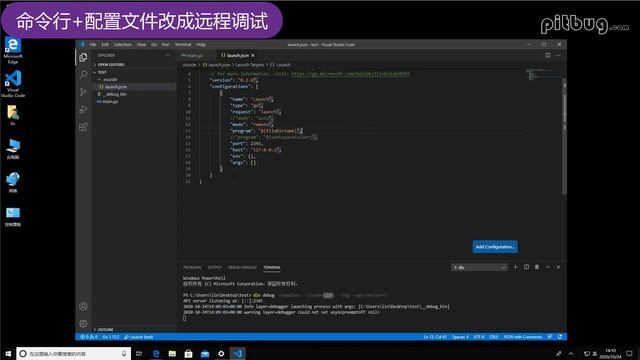640x360 pixels.
Task: Open the go.microsoft.com link in comment
Action: click(350, 74)
